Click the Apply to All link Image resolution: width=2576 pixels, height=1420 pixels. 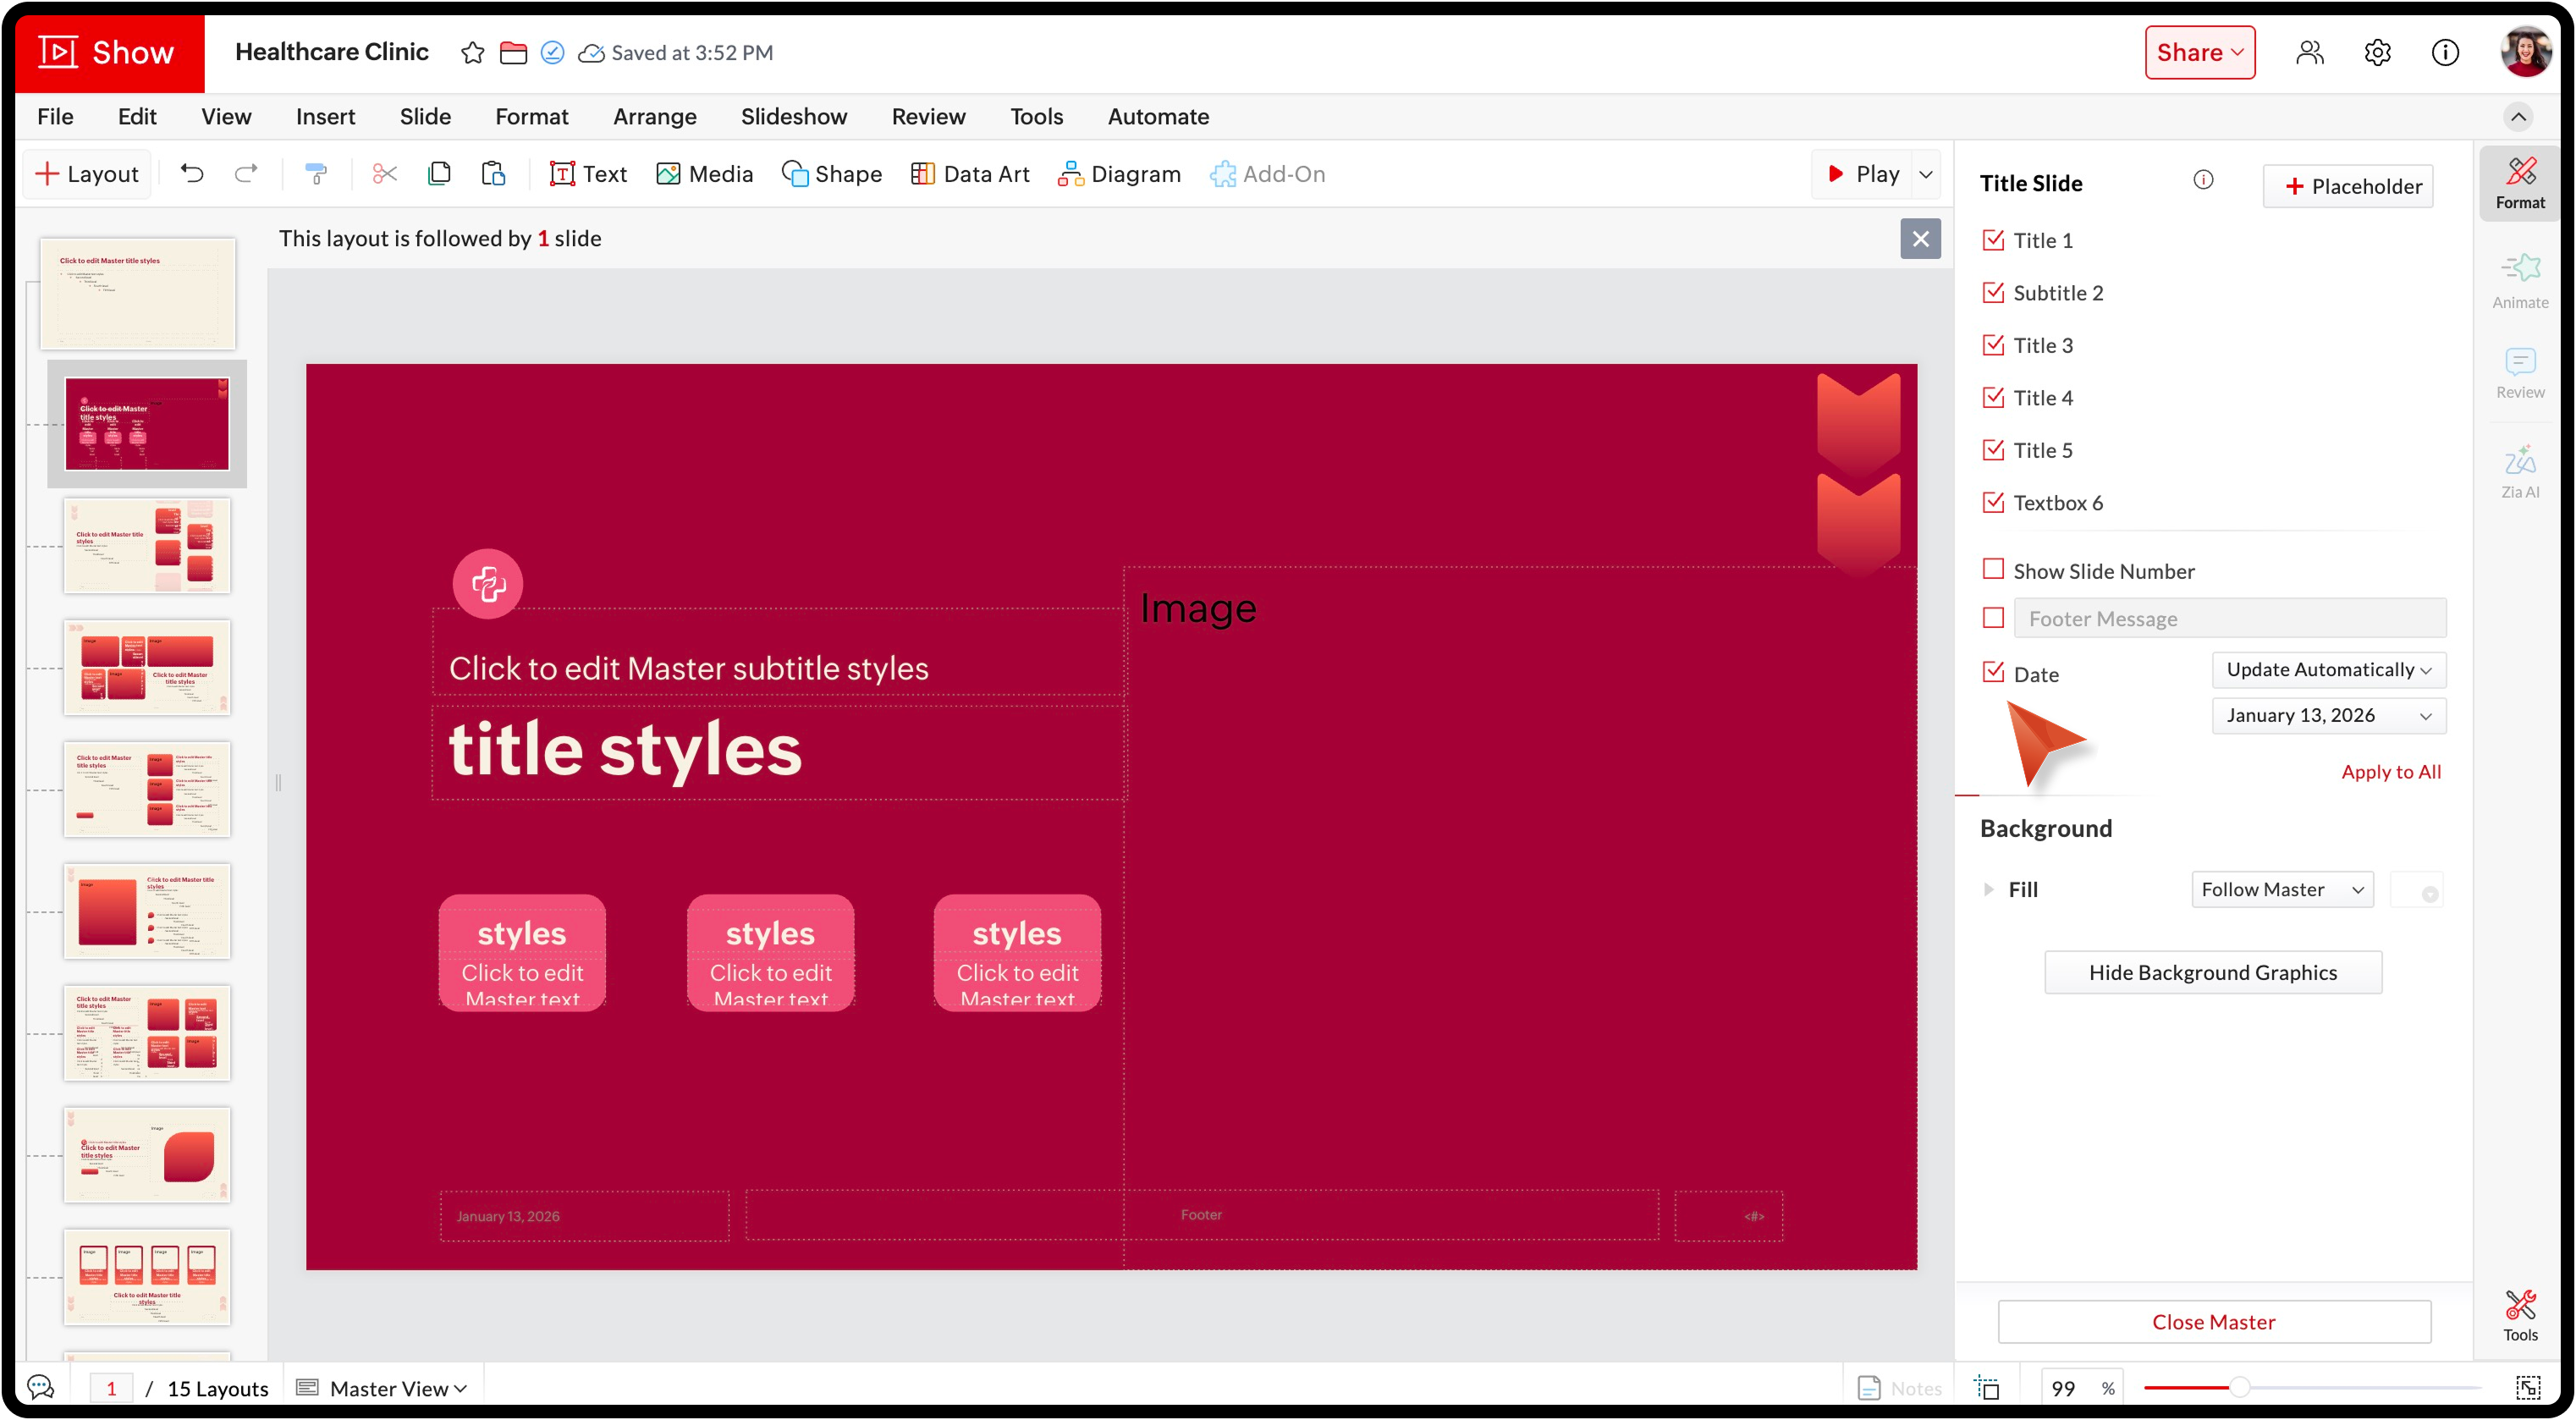[2390, 771]
